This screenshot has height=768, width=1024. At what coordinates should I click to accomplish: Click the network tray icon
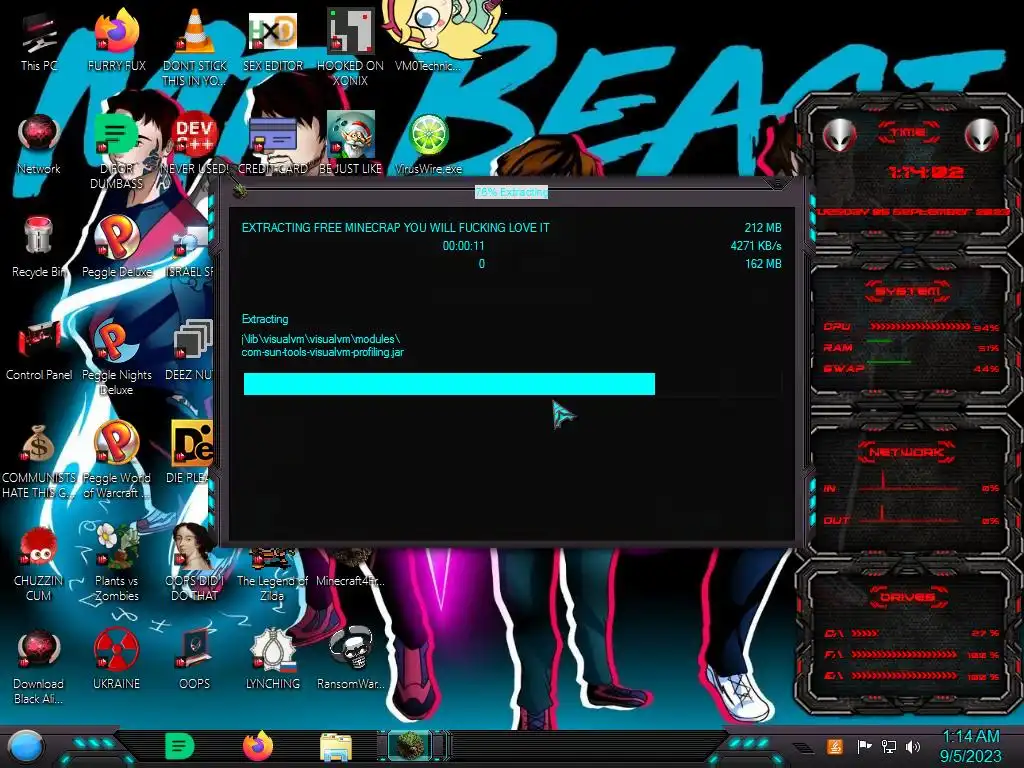tap(889, 746)
